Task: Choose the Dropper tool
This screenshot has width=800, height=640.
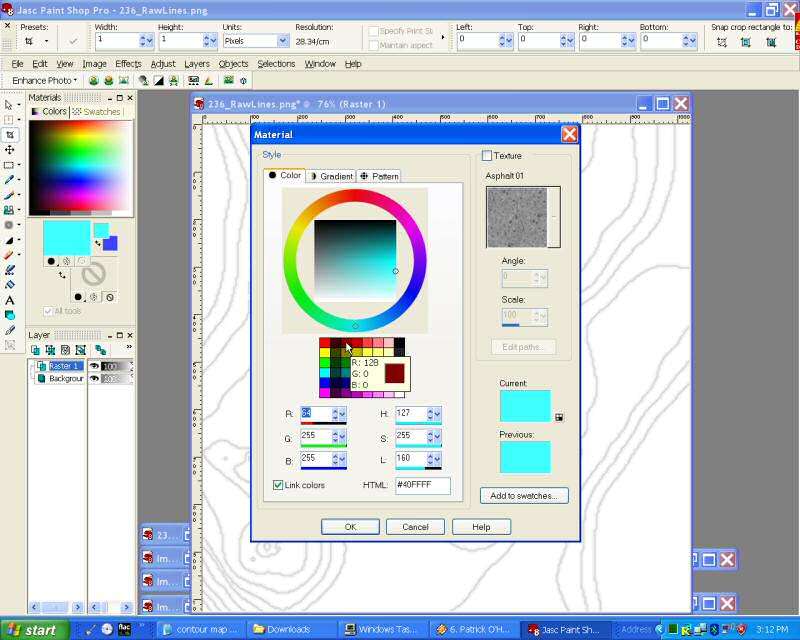Action: tap(10, 180)
